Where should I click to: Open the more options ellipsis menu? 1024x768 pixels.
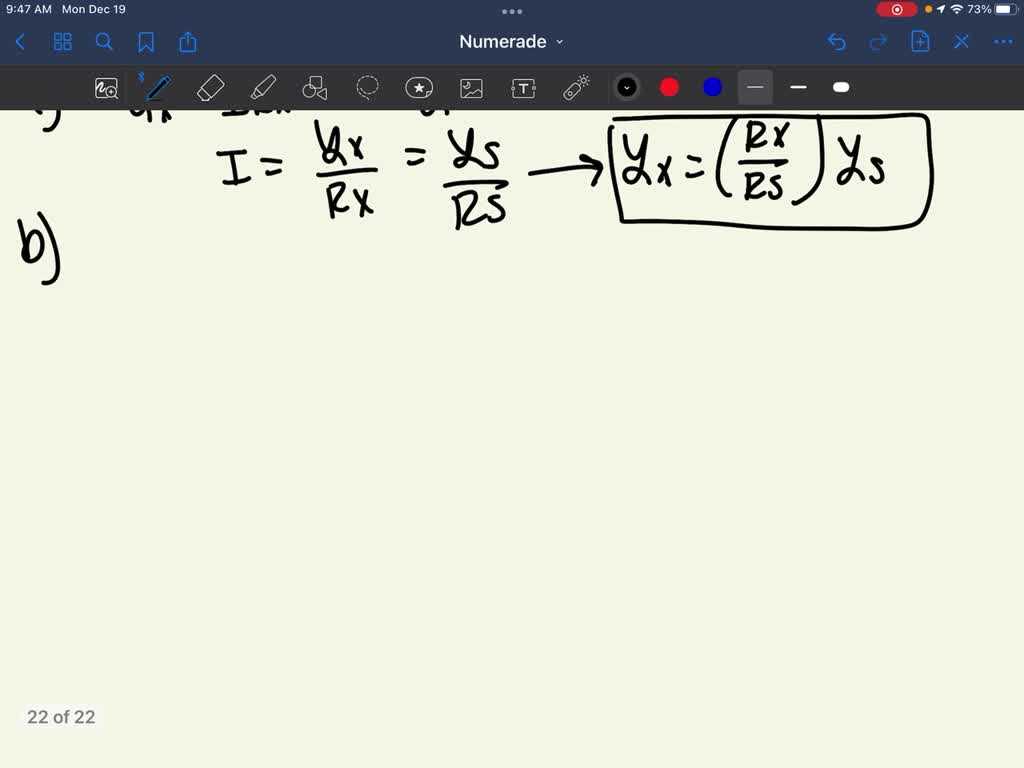(1003, 42)
